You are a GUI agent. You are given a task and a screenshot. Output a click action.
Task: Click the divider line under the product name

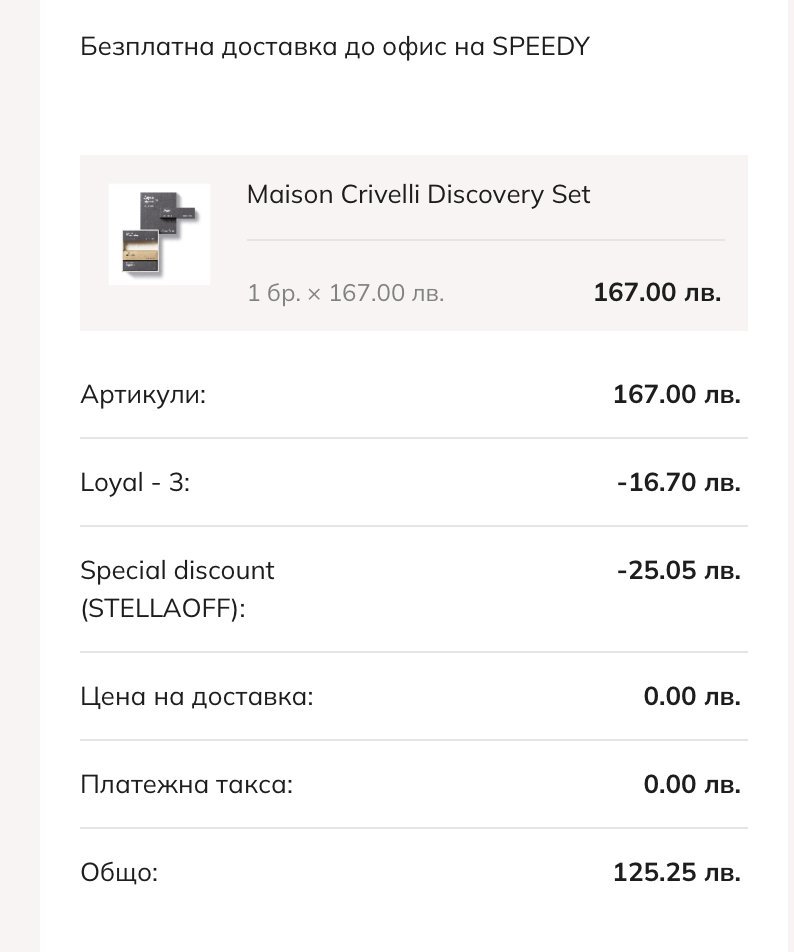click(485, 240)
